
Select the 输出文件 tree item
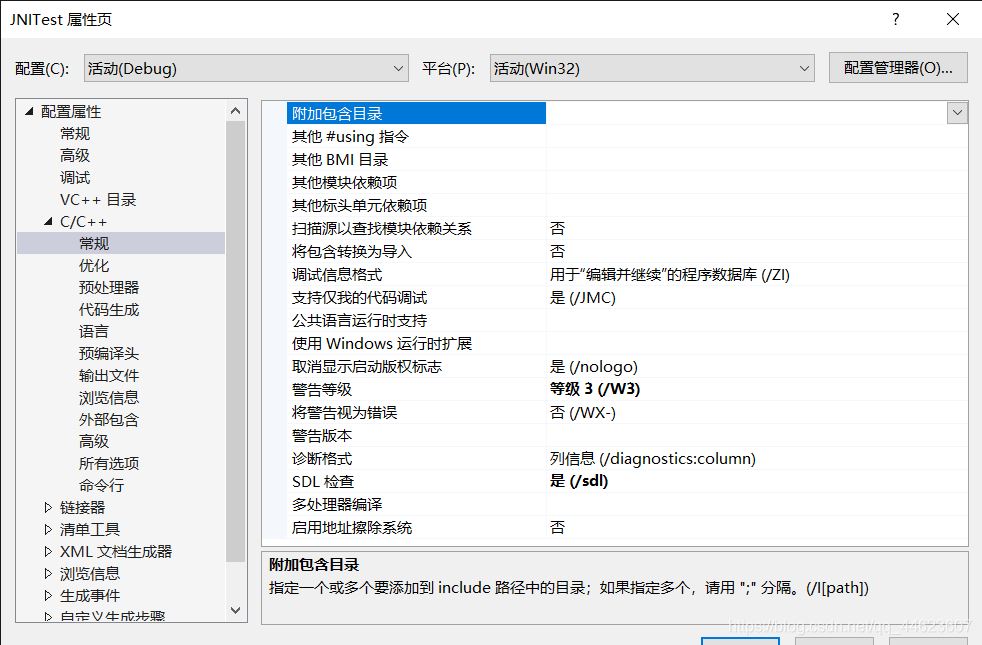pos(109,375)
